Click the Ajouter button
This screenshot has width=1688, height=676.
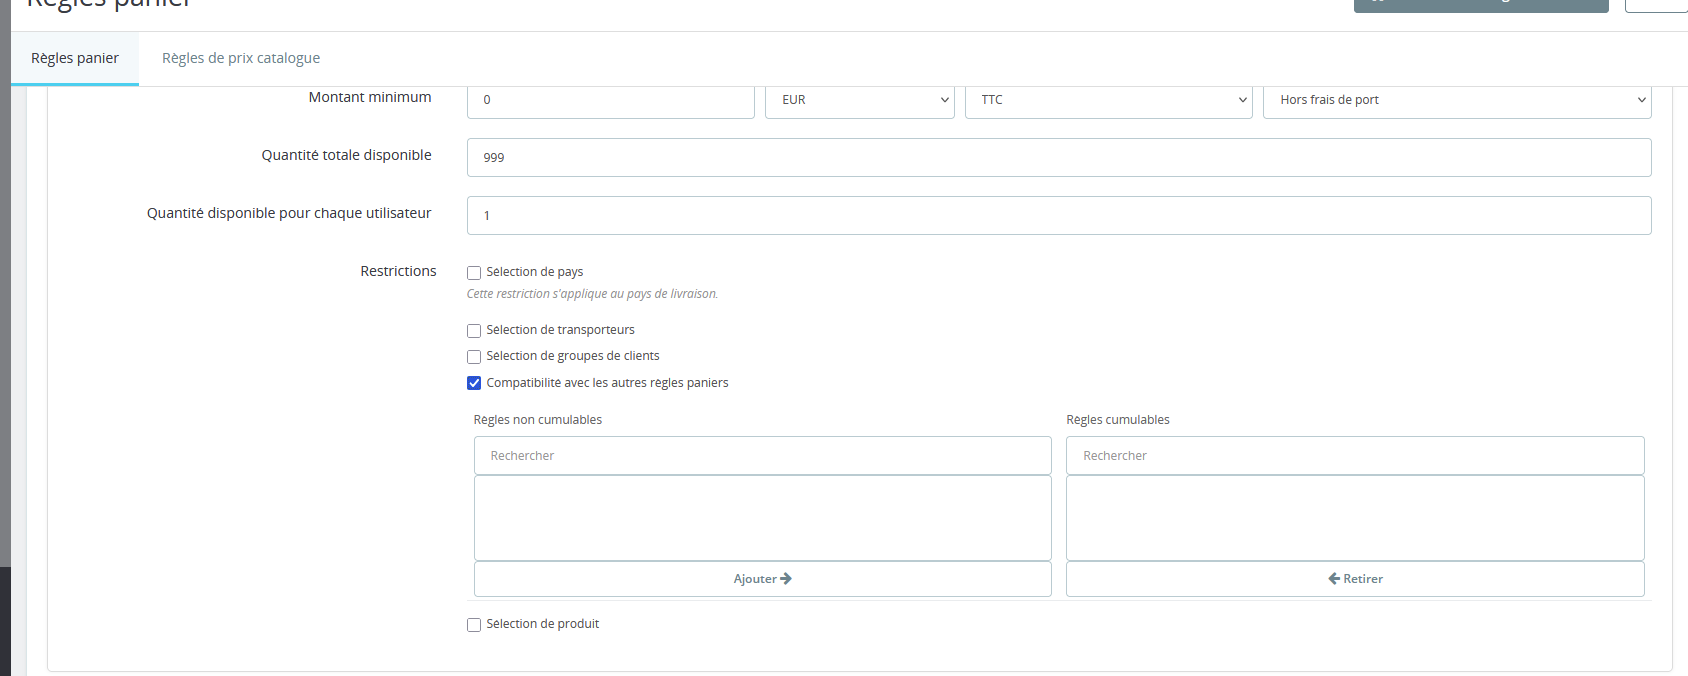(x=762, y=579)
